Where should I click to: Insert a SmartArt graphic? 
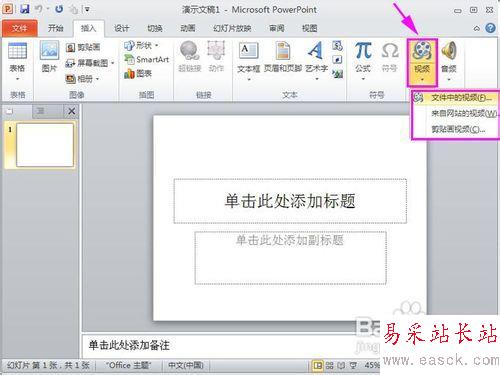[x=147, y=59]
